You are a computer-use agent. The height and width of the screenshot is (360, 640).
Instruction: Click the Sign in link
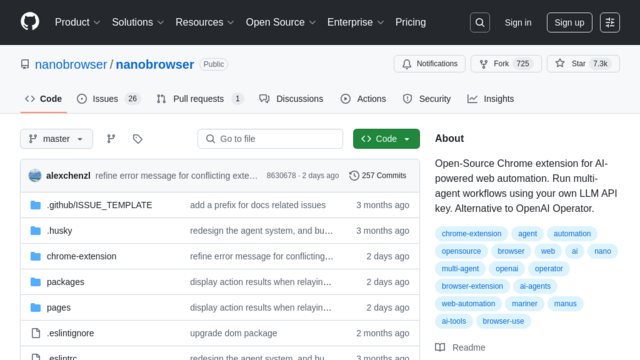[x=518, y=22]
